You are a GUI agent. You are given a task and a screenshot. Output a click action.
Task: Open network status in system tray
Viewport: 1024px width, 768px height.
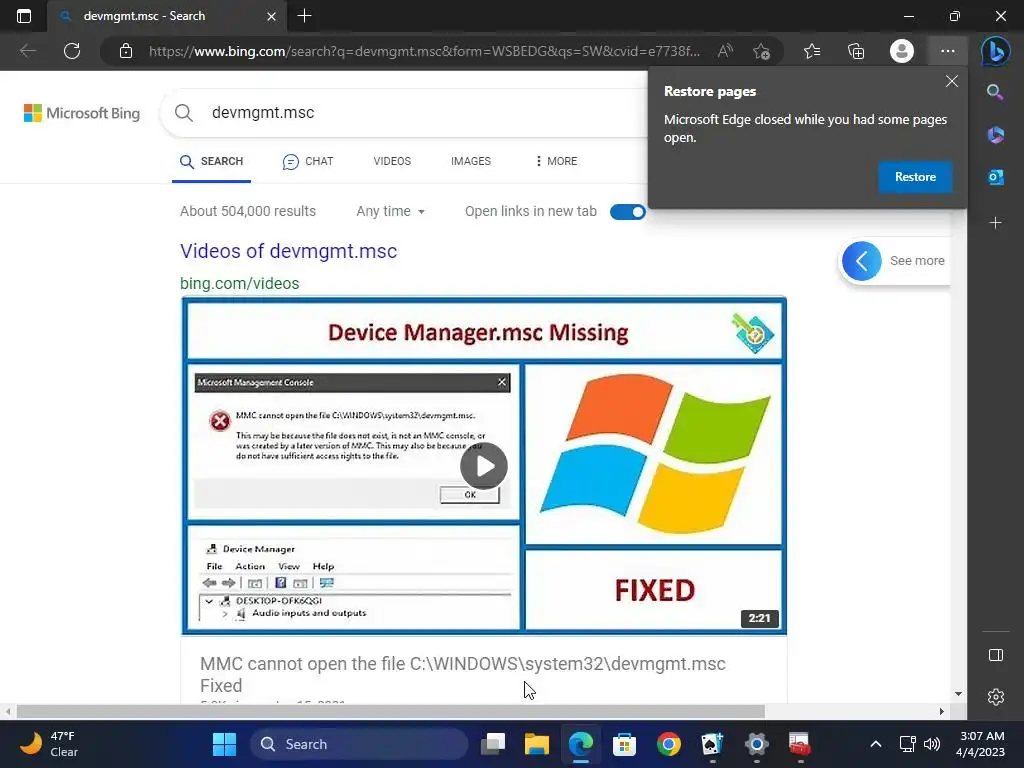[907, 744]
